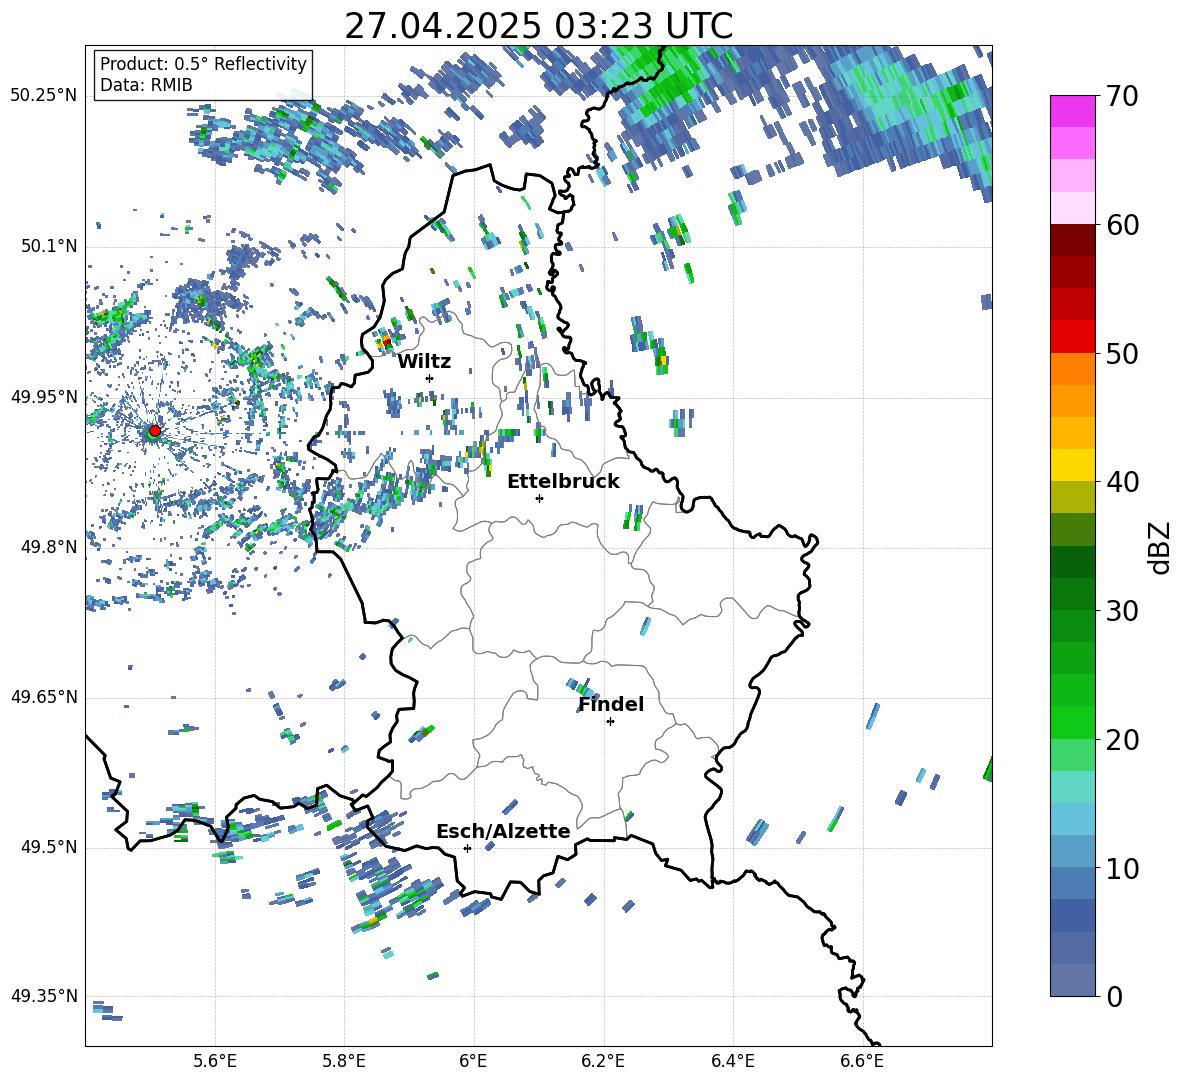Click the 49.5°N latitude label
Viewport: 1184px width, 1081px height.
(48, 847)
